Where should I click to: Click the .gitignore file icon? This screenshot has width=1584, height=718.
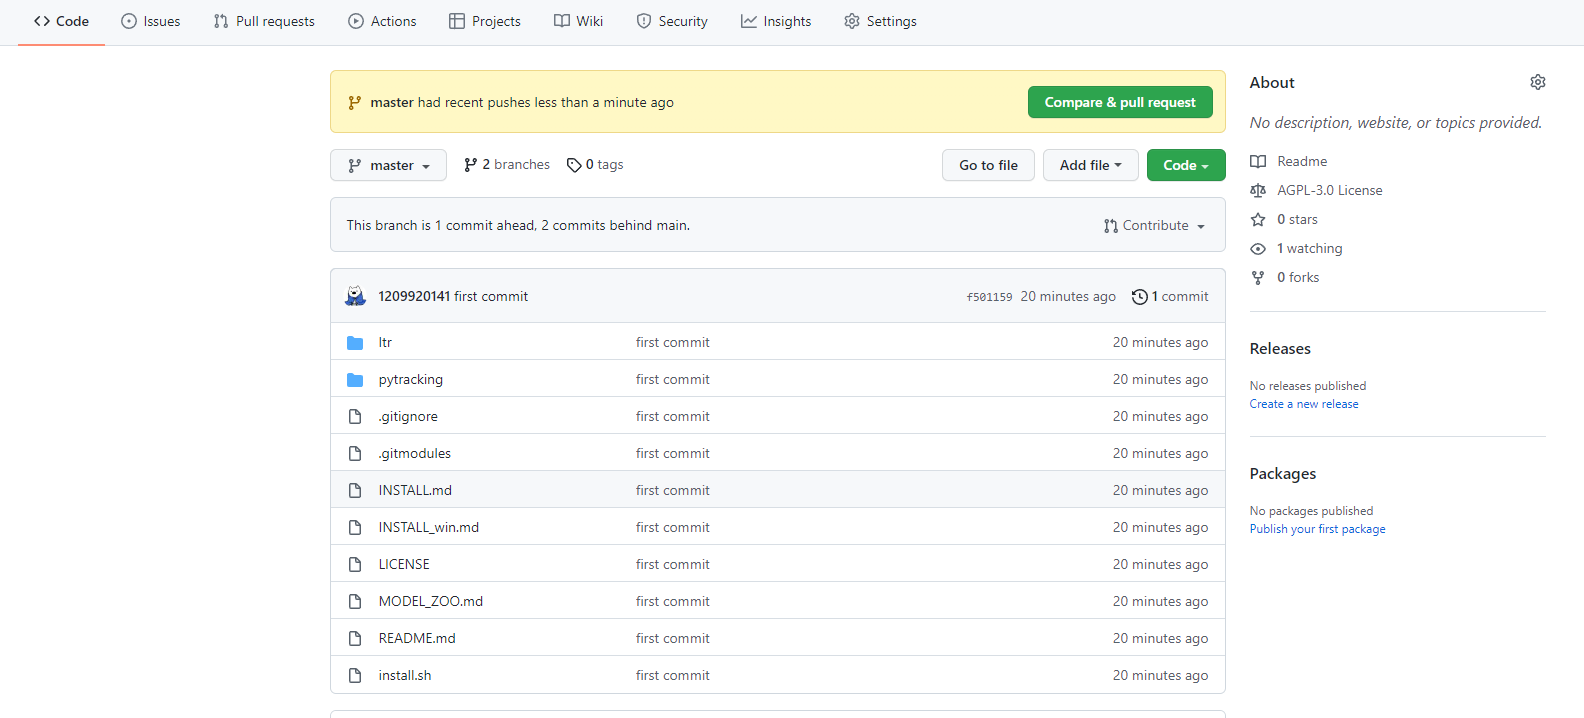[355, 416]
